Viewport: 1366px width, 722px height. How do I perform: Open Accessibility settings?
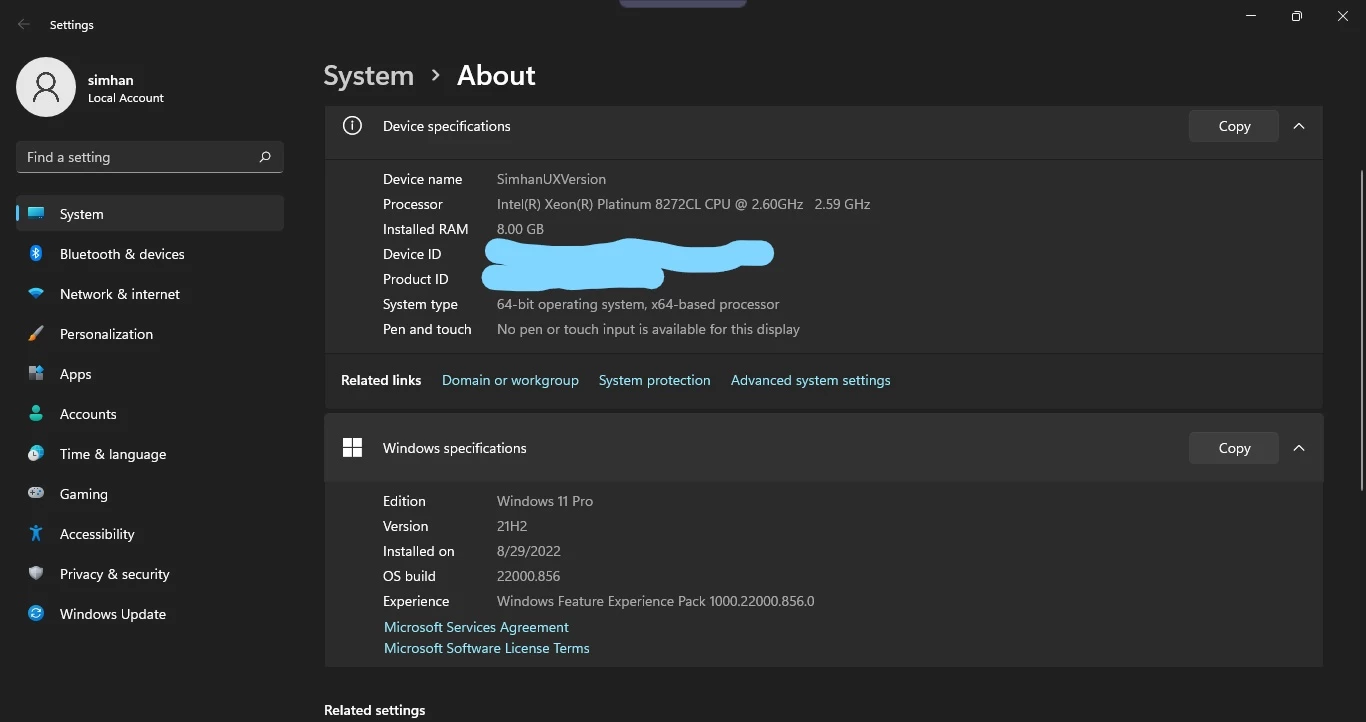click(x=150, y=534)
